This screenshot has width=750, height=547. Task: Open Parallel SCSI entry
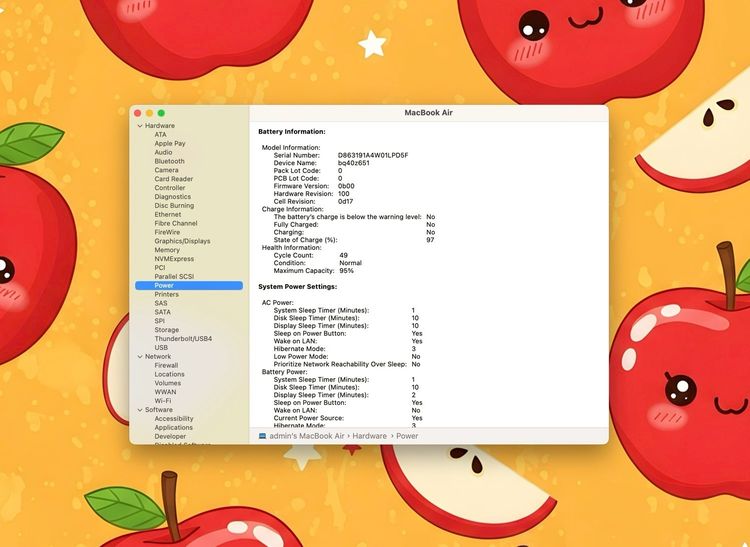click(x=174, y=276)
